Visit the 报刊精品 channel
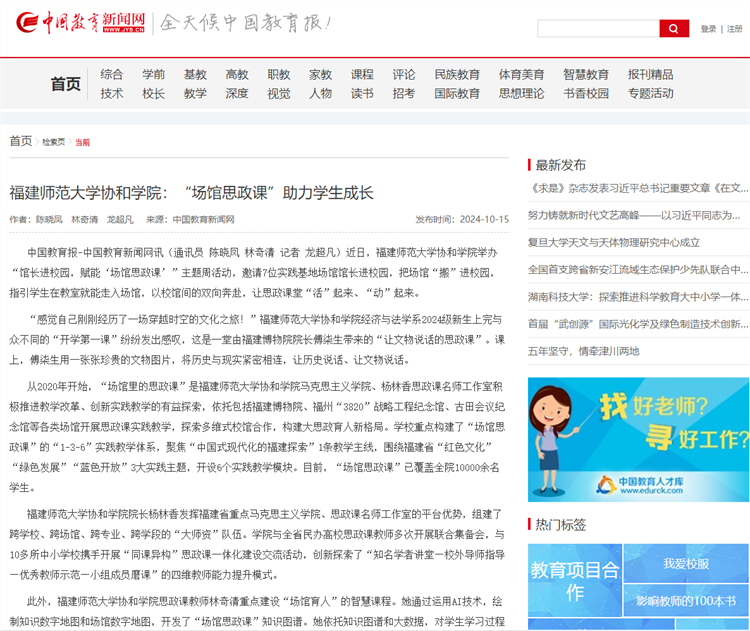Screen dimensions: 750x631 651,74
